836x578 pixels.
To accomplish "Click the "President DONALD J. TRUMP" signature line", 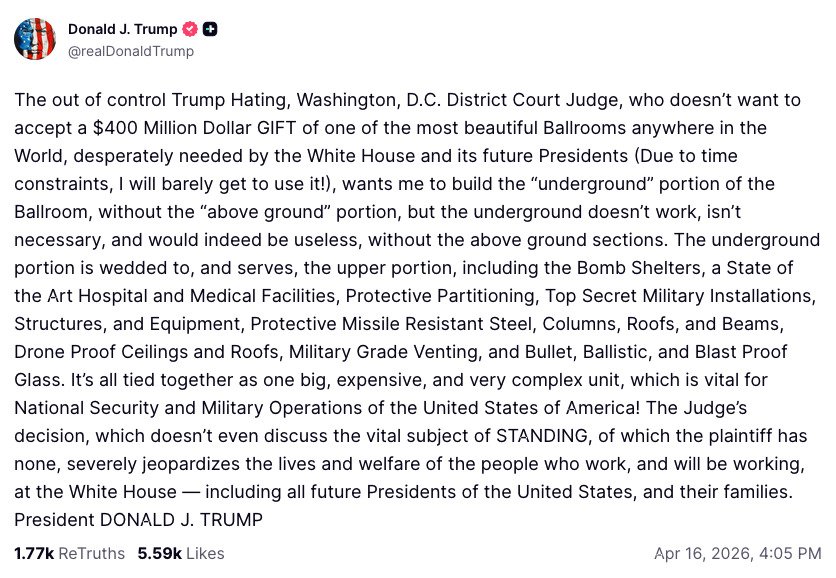I will [139, 519].
